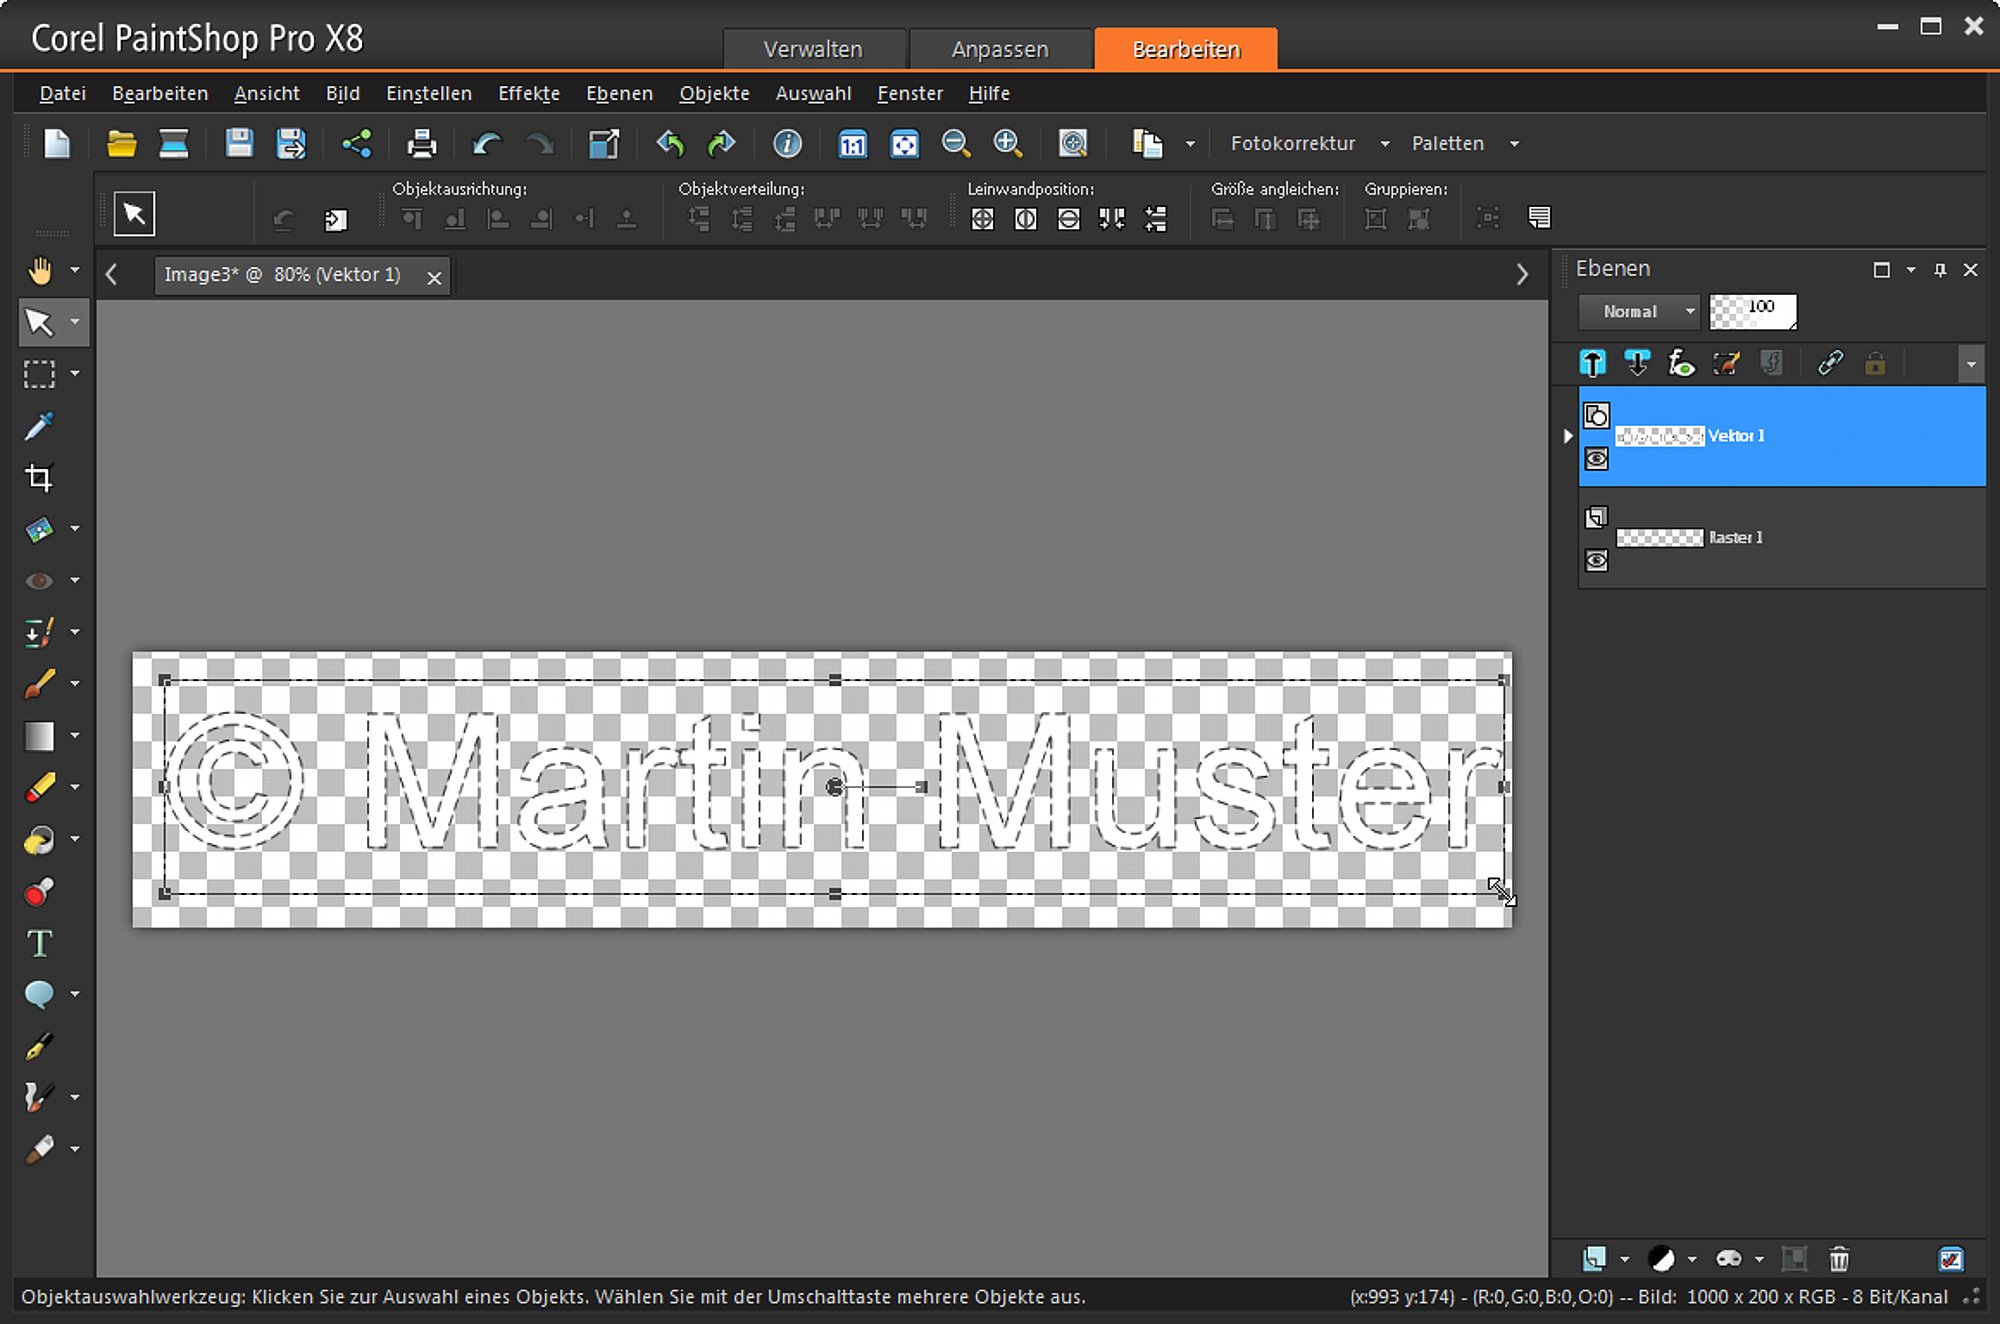The image size is (2000, 1324).
Task: Select the Eraser tool
Action: [40, 787]
